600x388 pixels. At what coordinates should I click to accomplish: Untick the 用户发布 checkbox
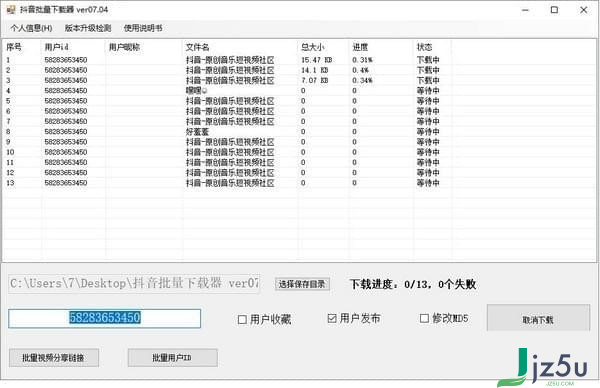[332, 318]
